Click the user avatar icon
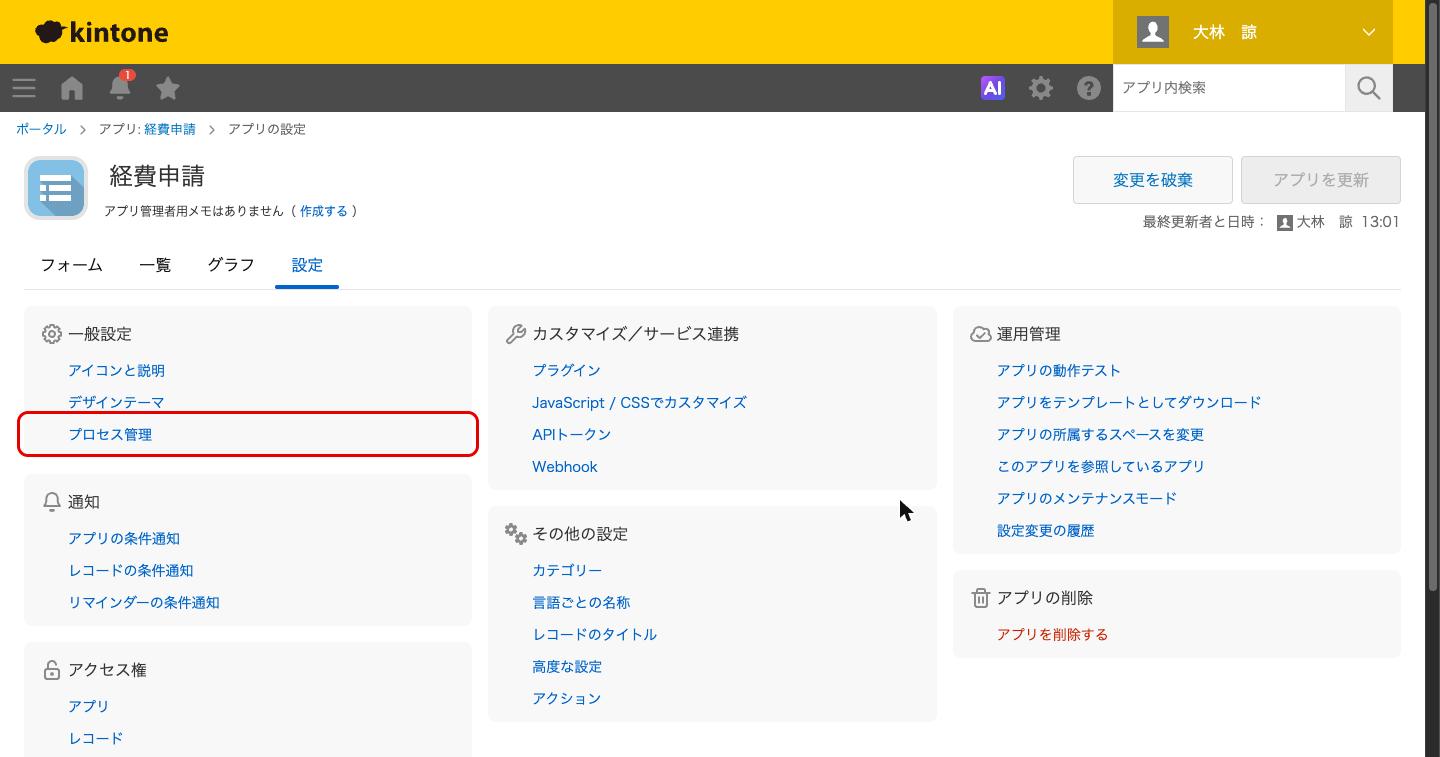1440x757 pixels. (x=1153, y=32)
